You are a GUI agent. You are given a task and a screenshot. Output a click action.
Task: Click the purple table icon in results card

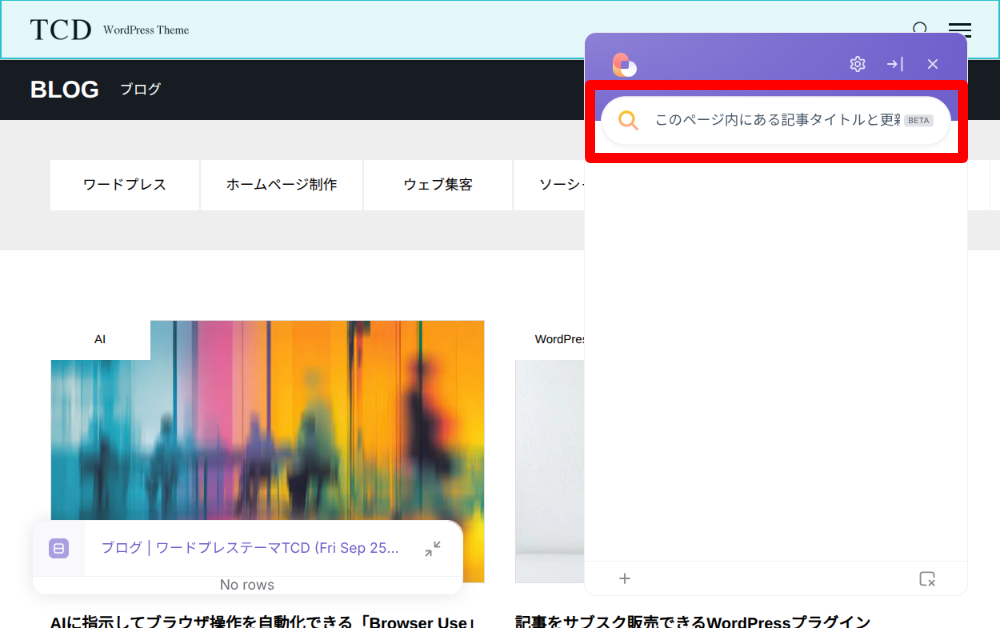tap(59, 548)
